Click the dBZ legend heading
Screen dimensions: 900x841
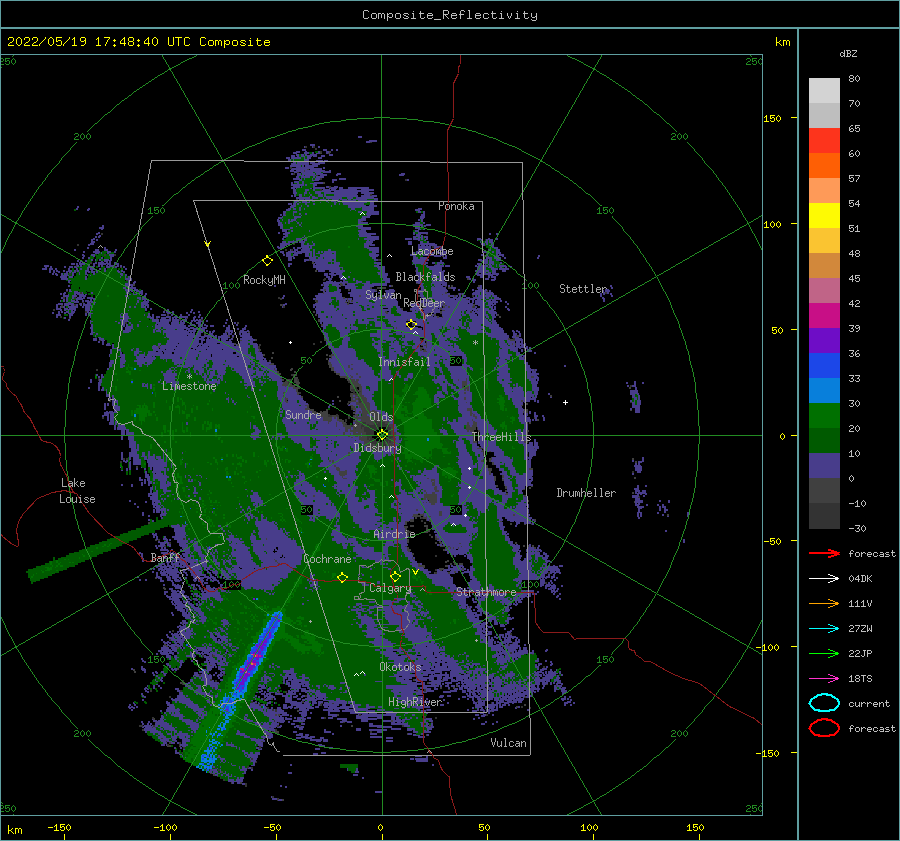[x=848, y=53]
